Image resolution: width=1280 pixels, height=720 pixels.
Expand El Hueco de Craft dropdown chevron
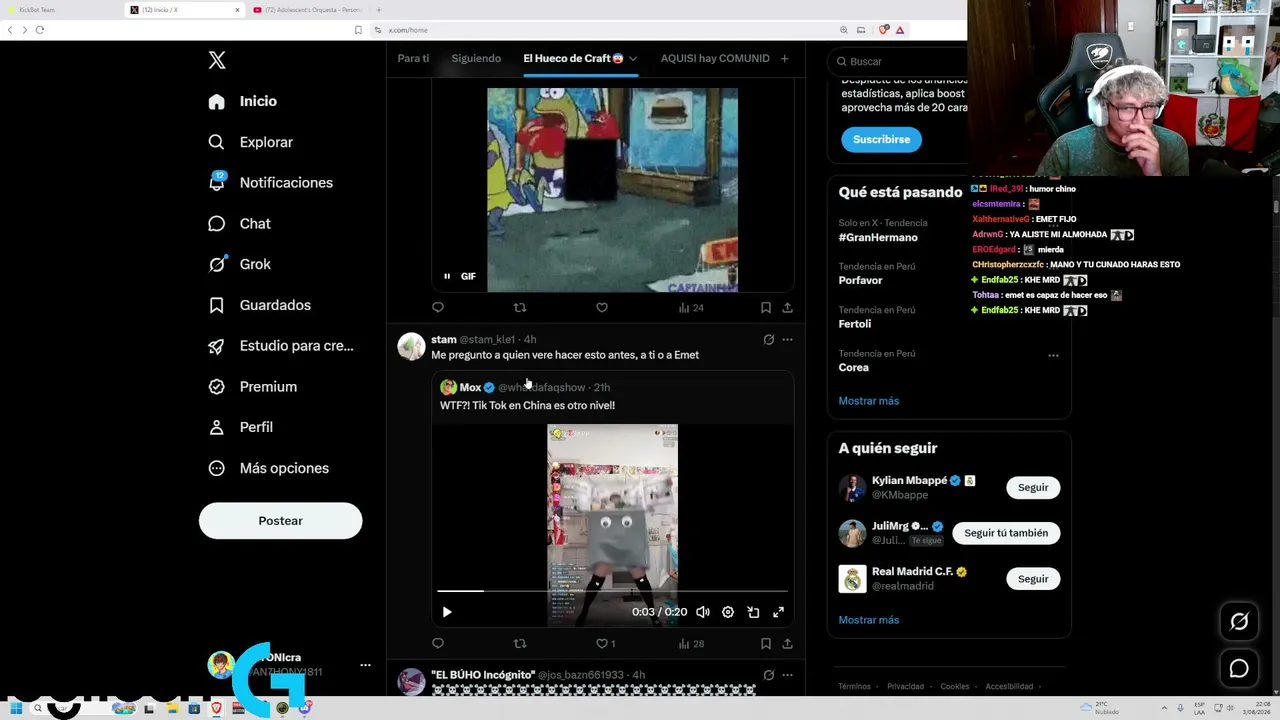pyautogui.click(x=633, y=59)
